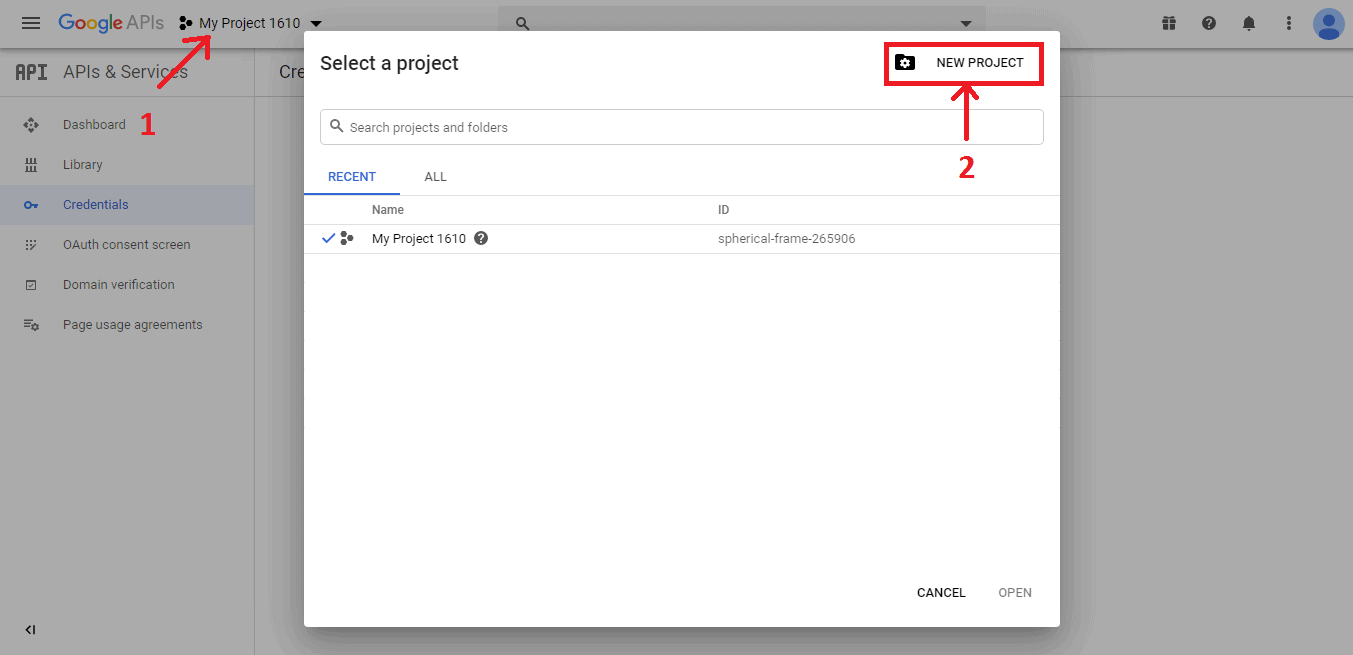Click the Select a project title
The height and width of the screenshot is (655, 1353).
coord(389,63)
